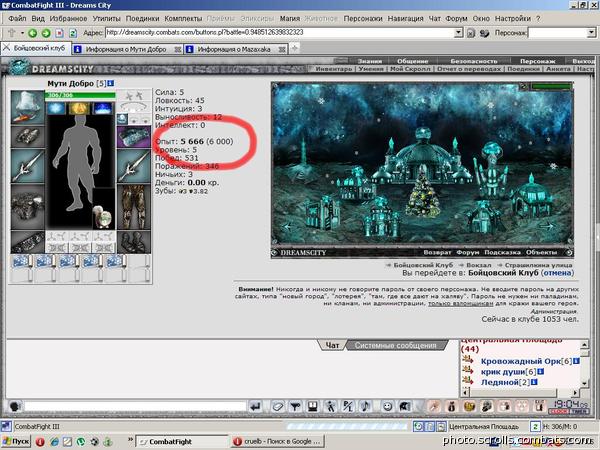Image resolution: width=600 pixels, height=450 pixels.
Task: Click the snowflake buff icon above character
Action: click(56, 108)
